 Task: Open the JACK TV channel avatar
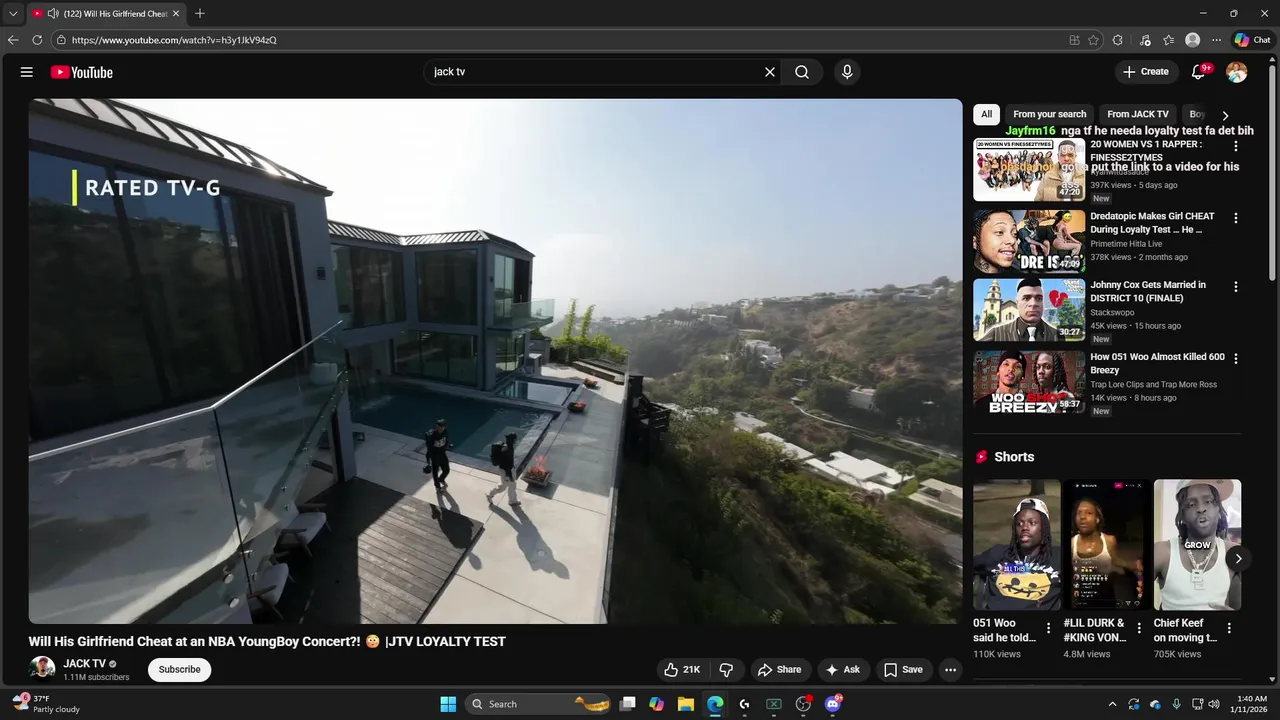point(42,669)
